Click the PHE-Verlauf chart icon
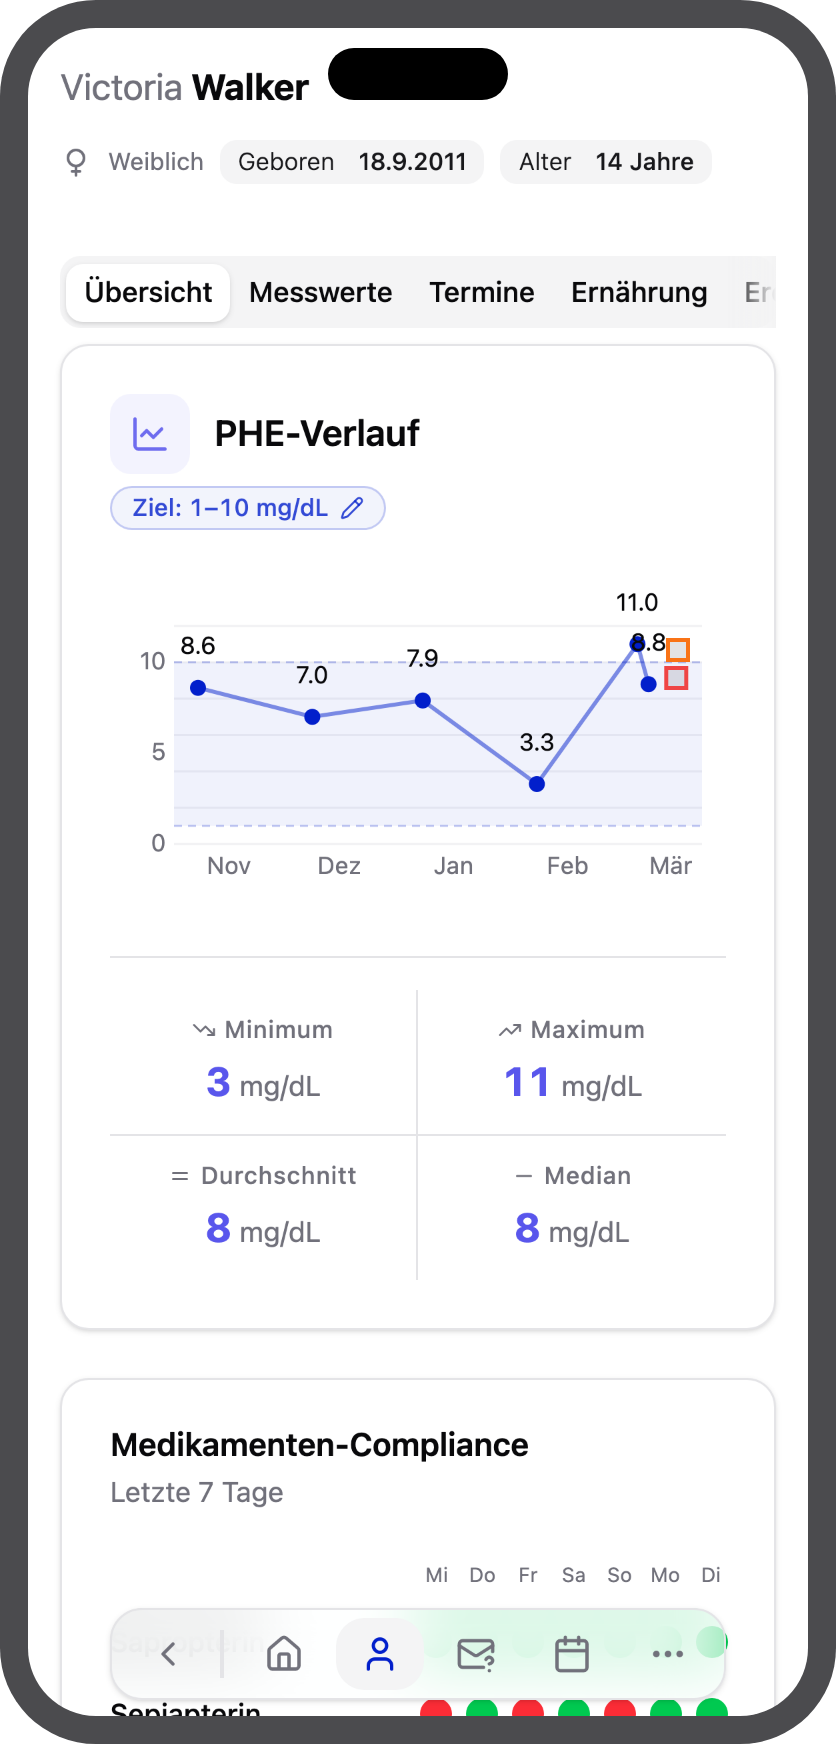836x1744 pixels. [x=150, y=434]
